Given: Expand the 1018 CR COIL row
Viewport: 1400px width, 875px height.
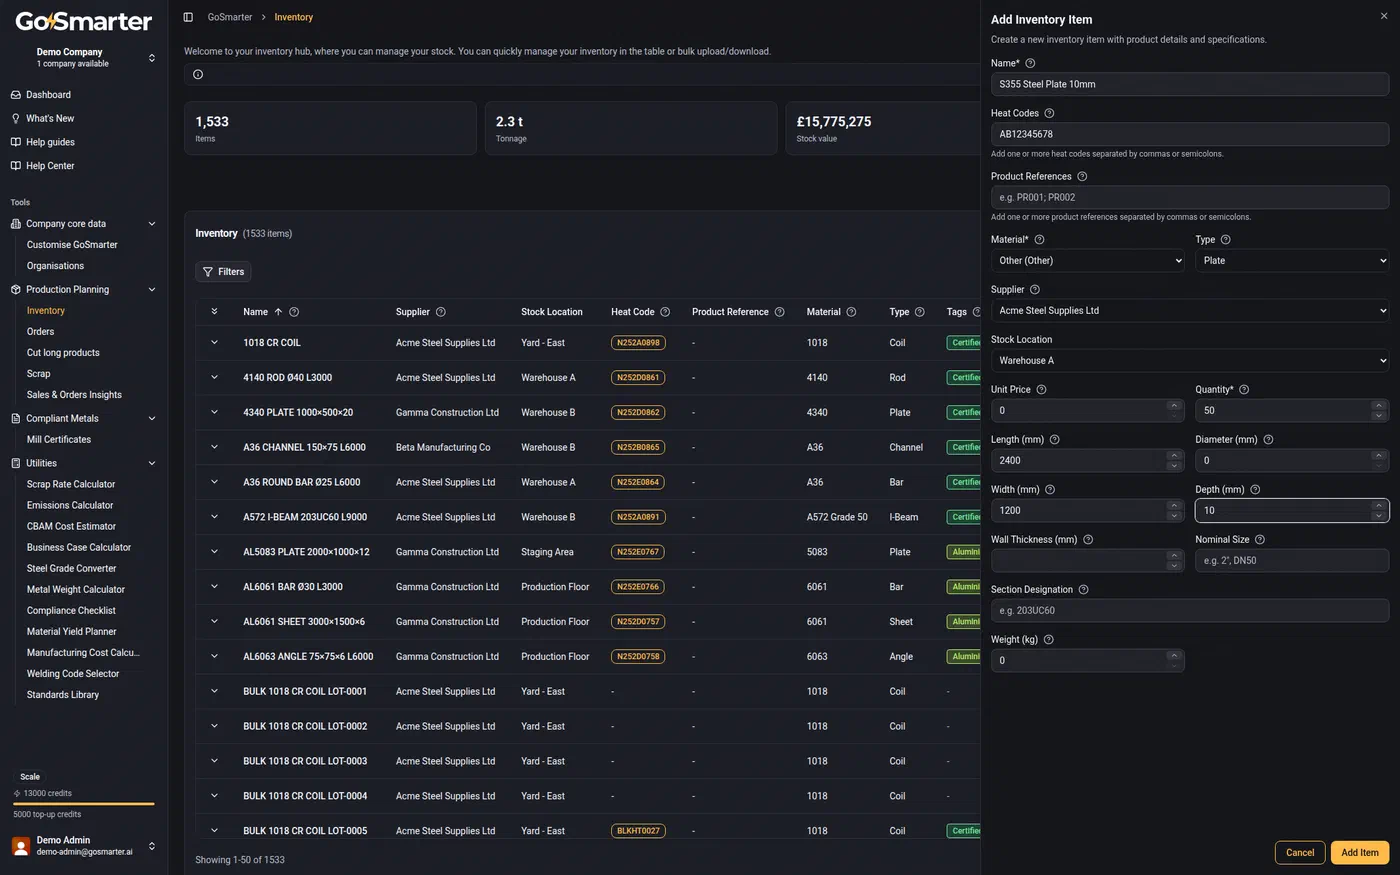Looking at the screenshot, I should pos(214,342).
